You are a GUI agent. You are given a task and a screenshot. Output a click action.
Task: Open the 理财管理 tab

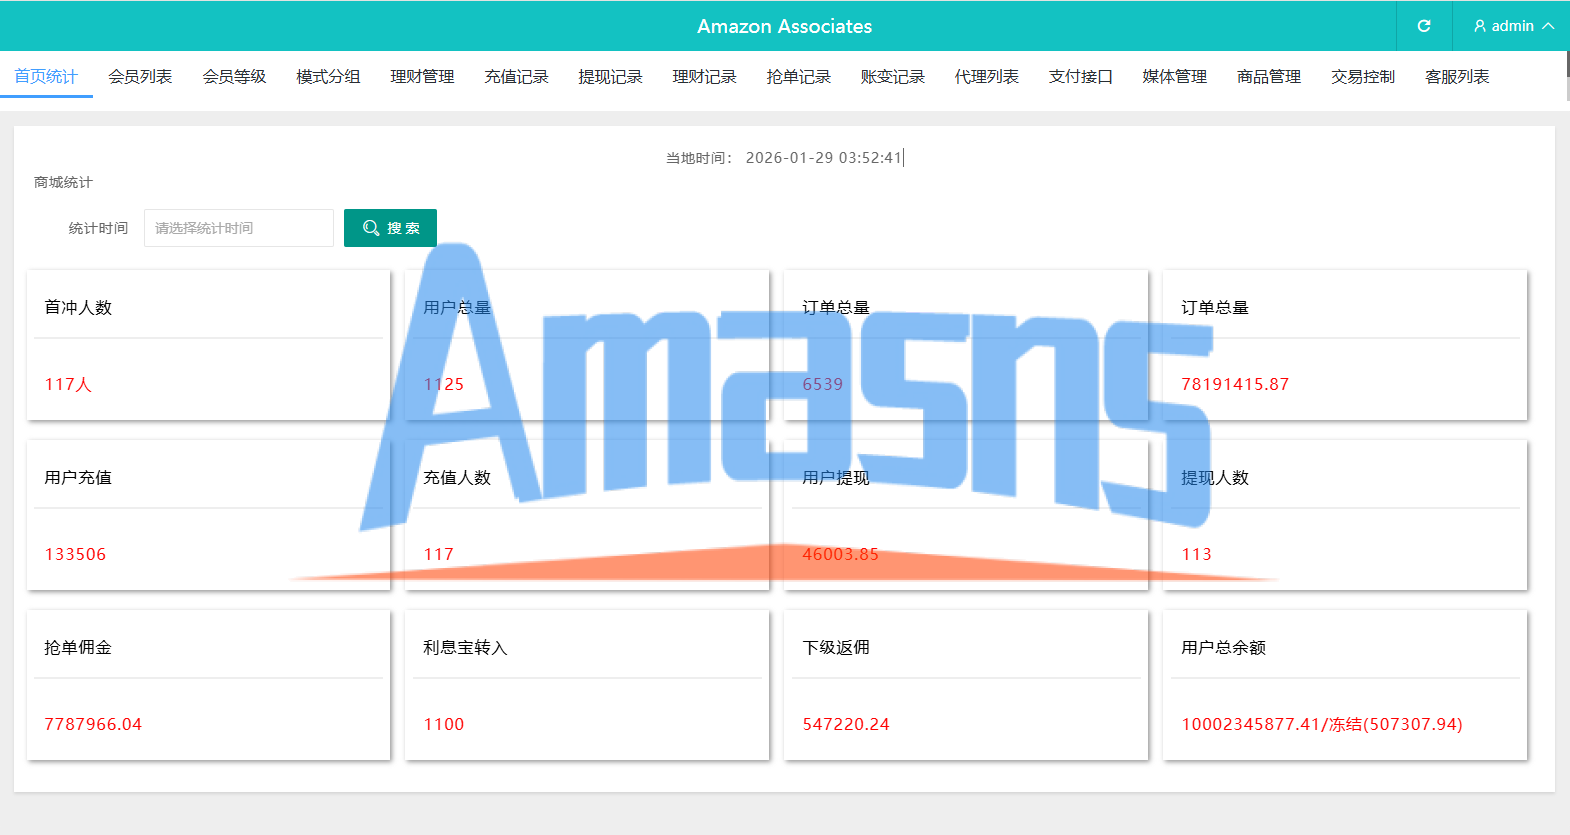pos(422,77)
